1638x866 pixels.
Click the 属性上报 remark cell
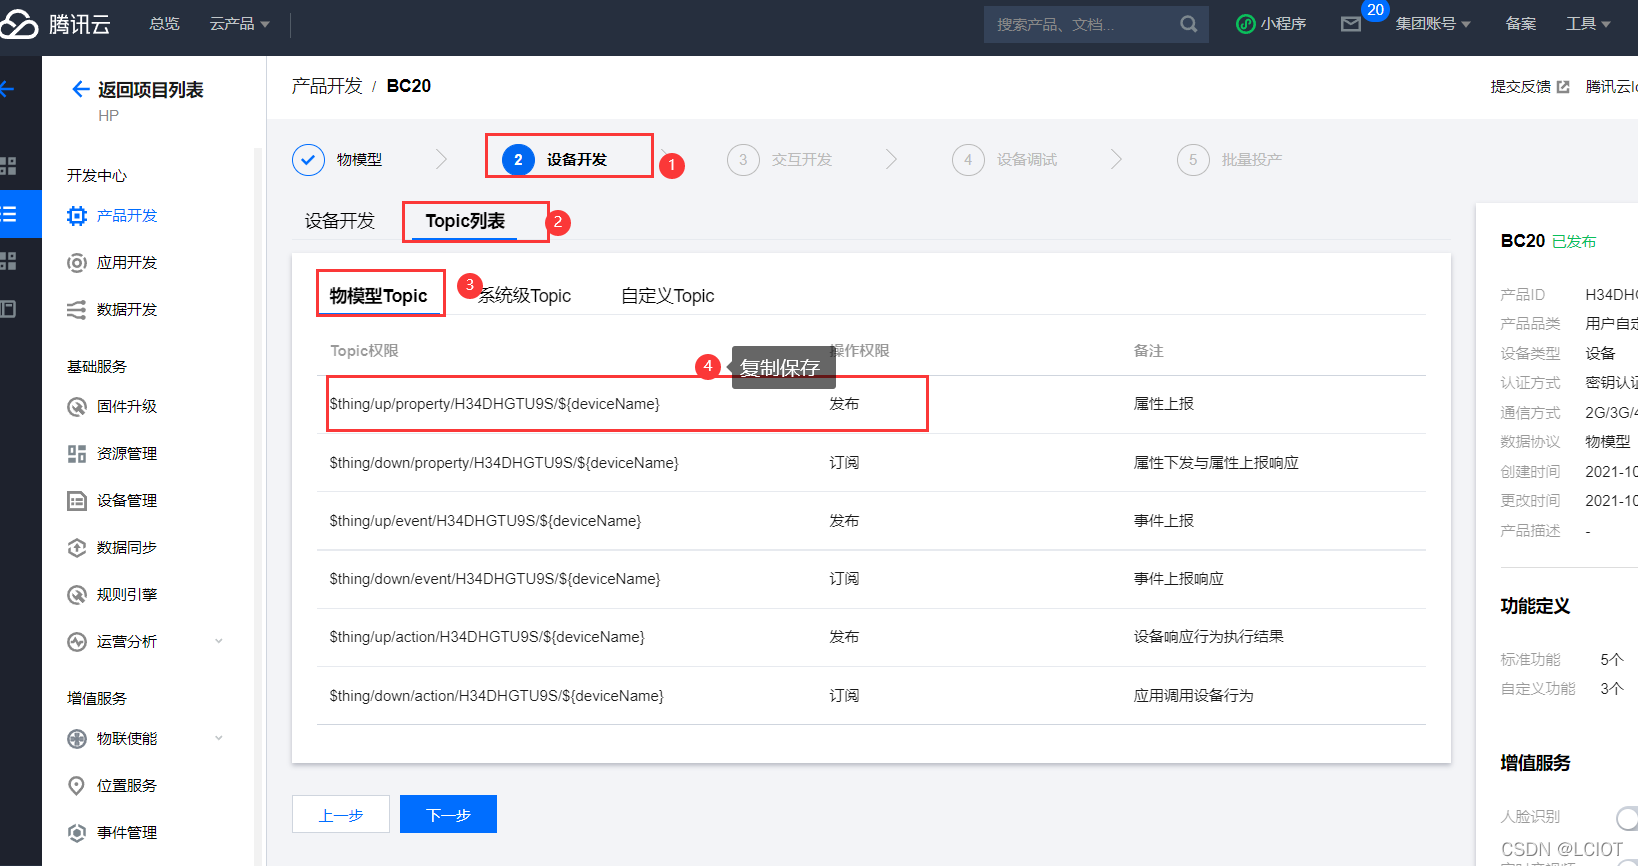1164,404
